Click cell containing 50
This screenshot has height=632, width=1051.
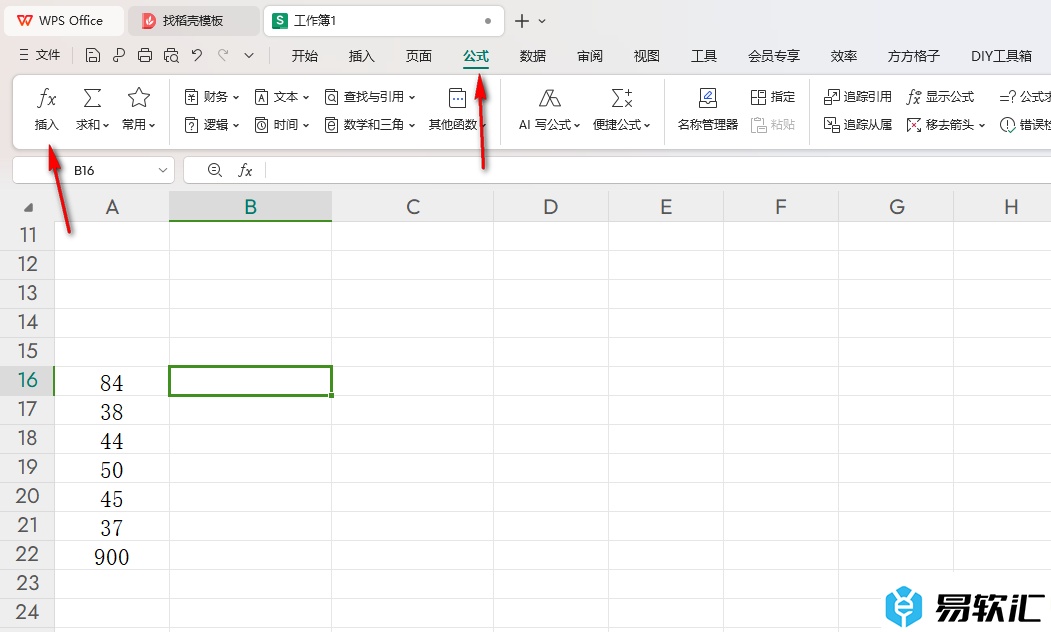(112, 469)
